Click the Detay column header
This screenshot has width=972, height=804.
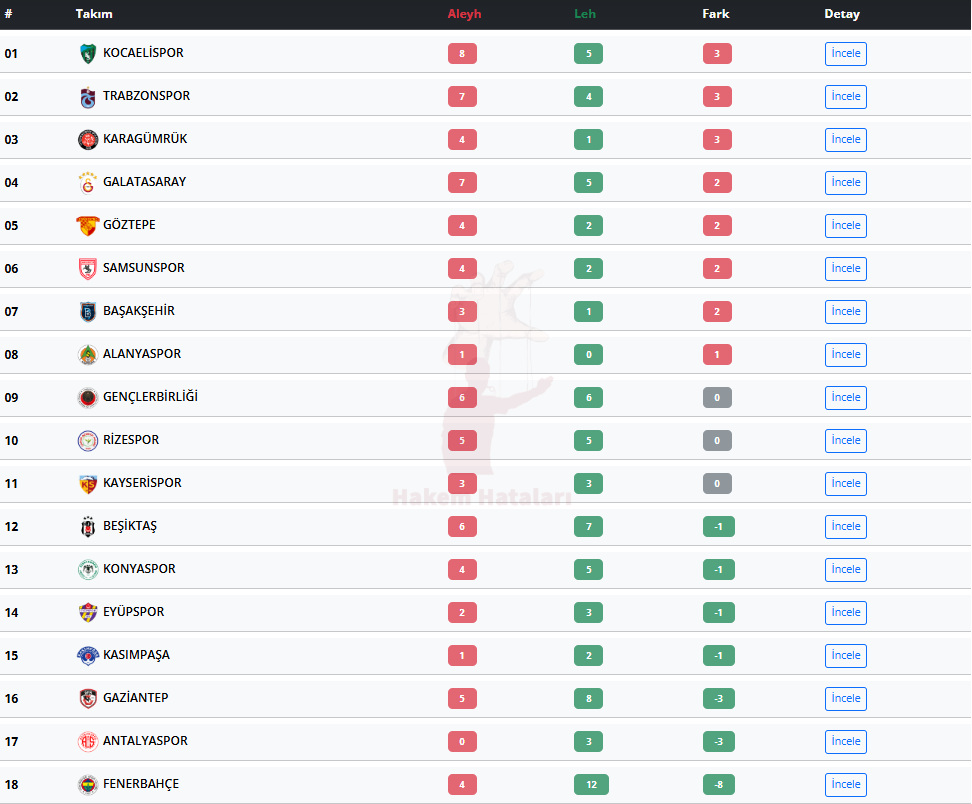click(x=842, y=14)
